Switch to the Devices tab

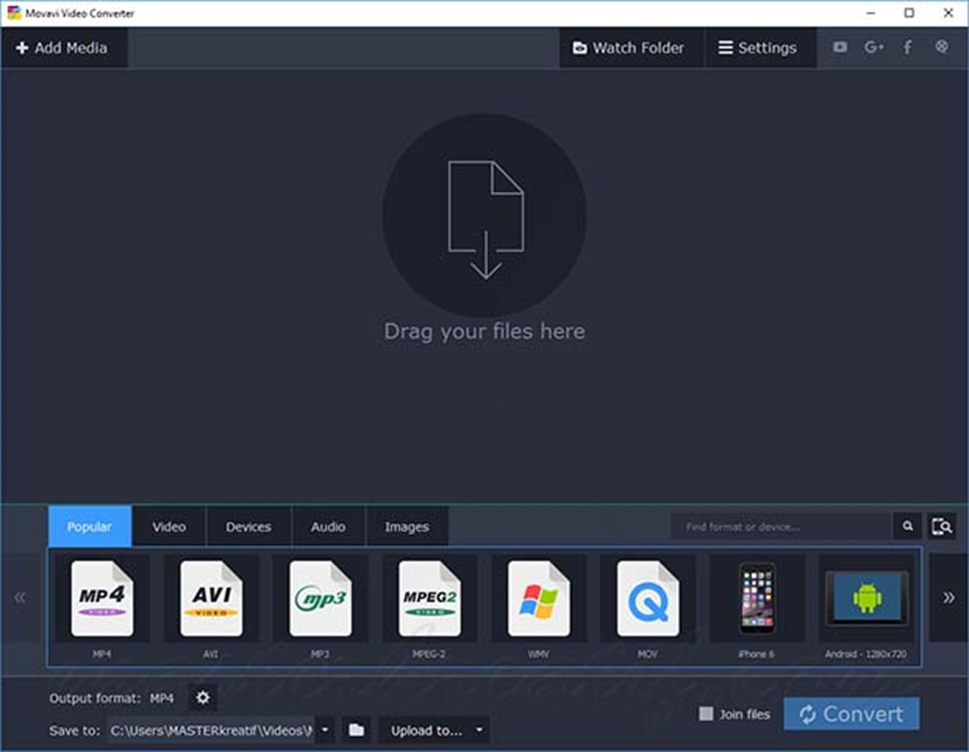(x=248, y=526)
